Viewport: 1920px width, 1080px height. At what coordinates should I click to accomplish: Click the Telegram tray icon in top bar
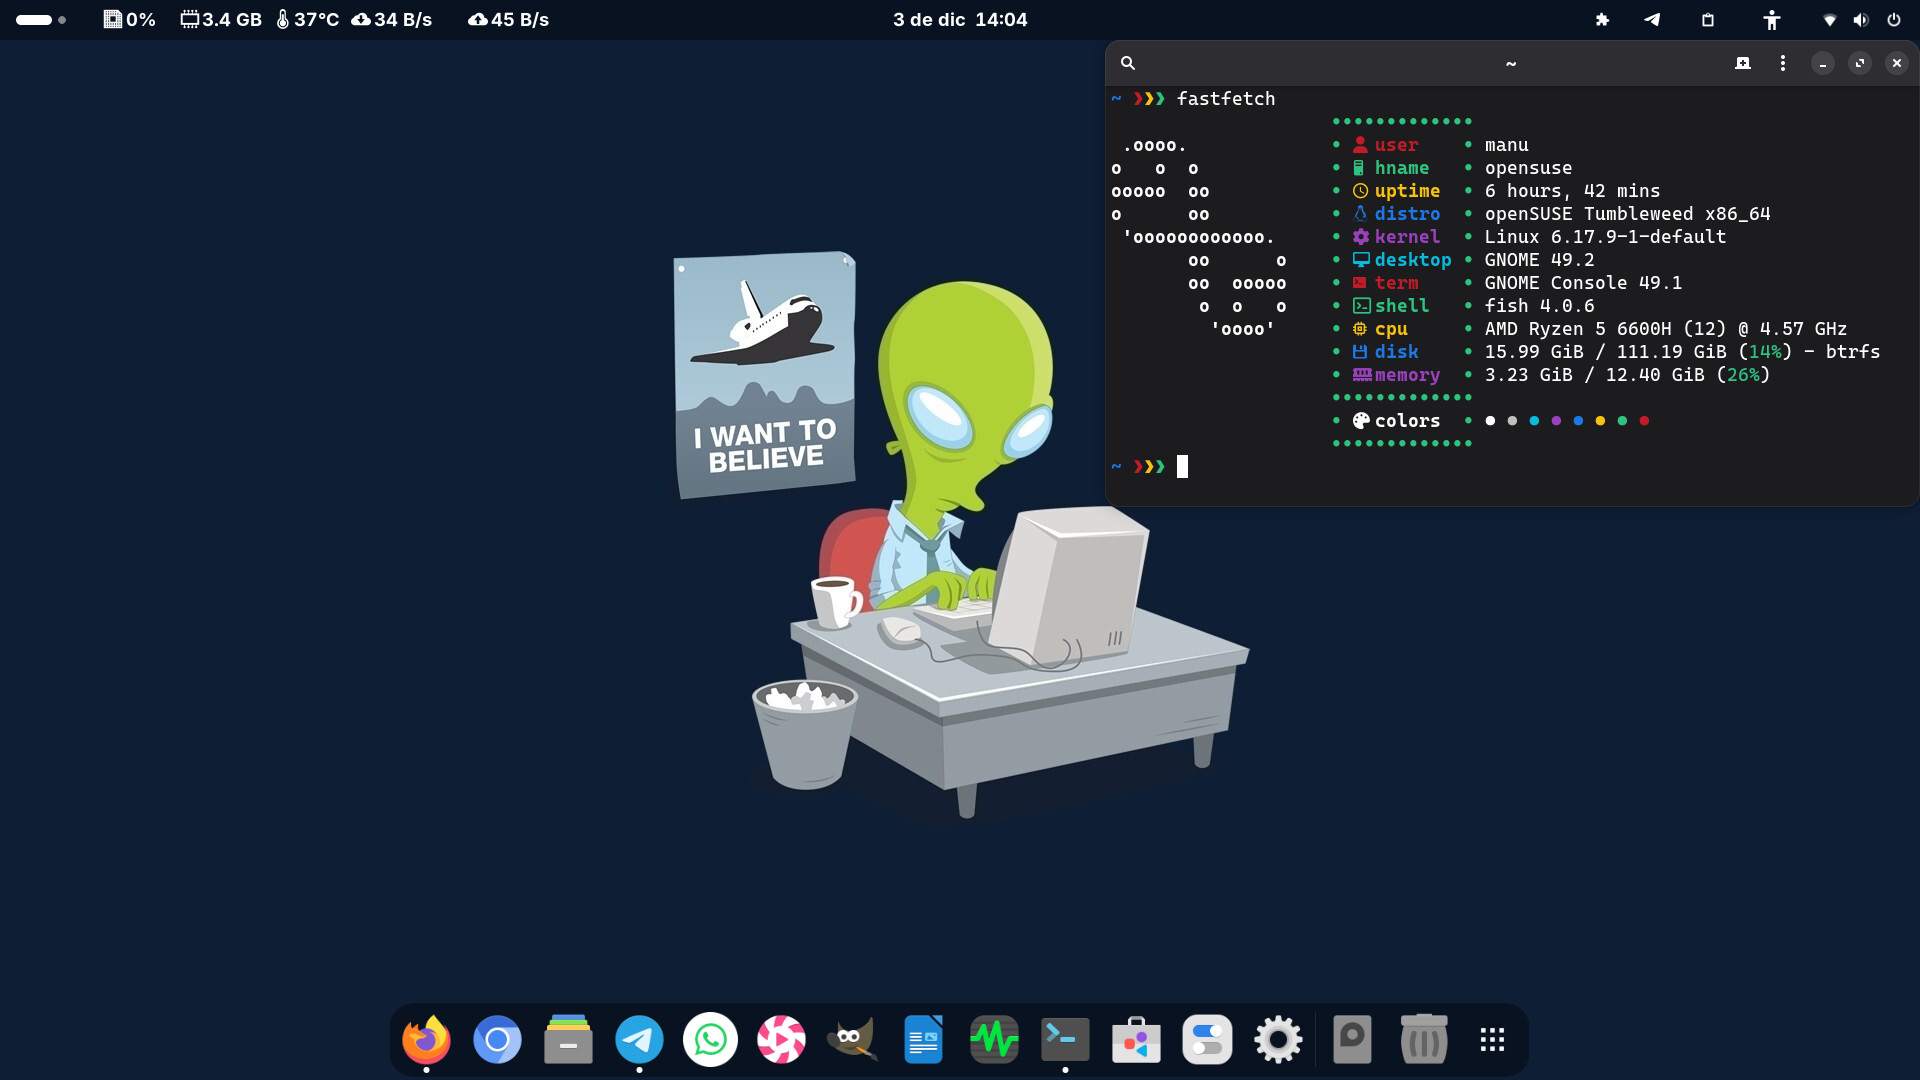pyautogui.click(x=1652, y=20)
